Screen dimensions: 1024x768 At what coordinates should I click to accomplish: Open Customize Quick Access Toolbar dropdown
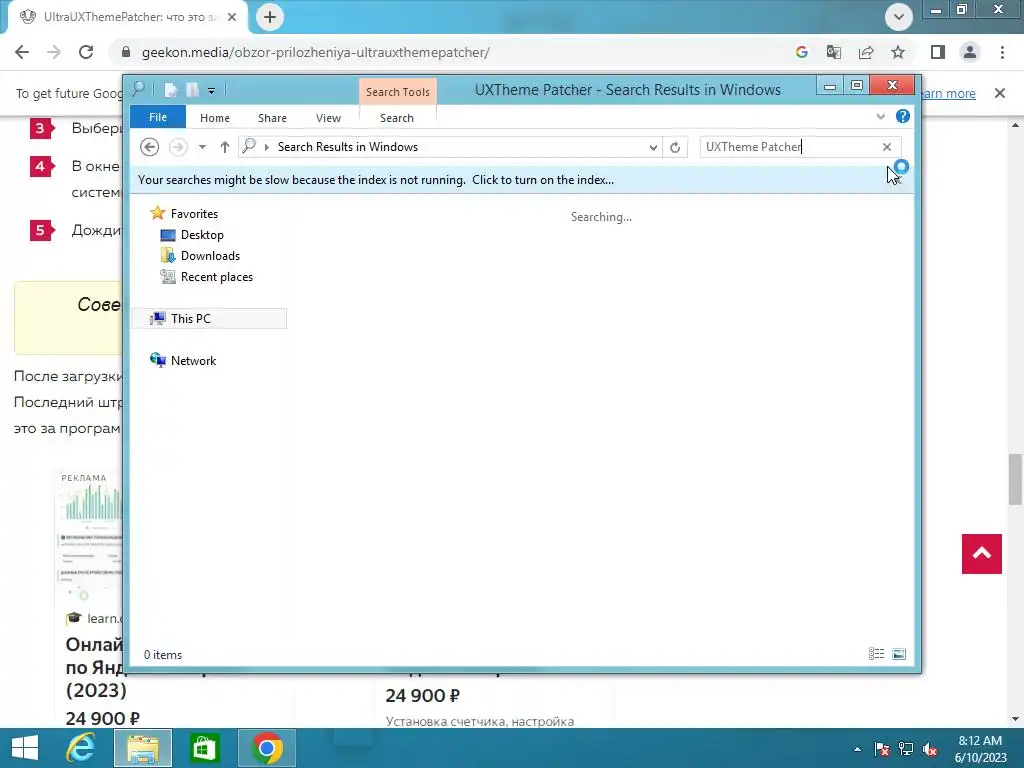point(212,91)
